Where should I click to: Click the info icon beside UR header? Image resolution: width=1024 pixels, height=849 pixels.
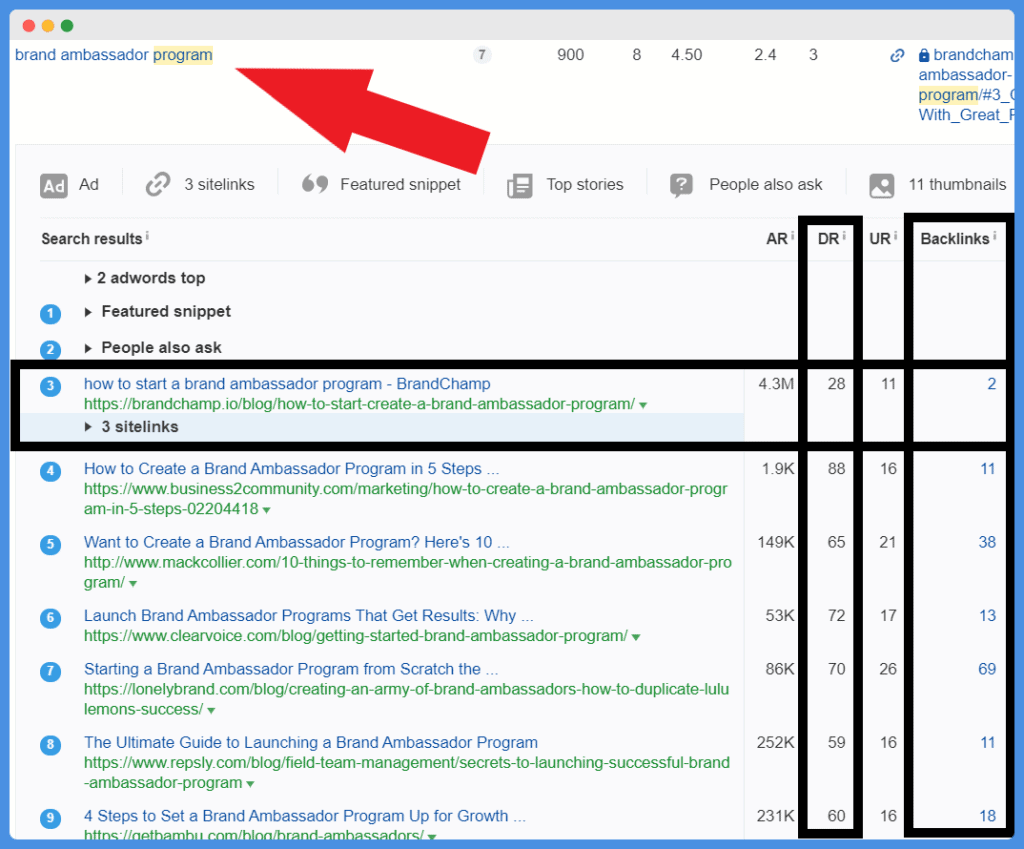[895, 235]
